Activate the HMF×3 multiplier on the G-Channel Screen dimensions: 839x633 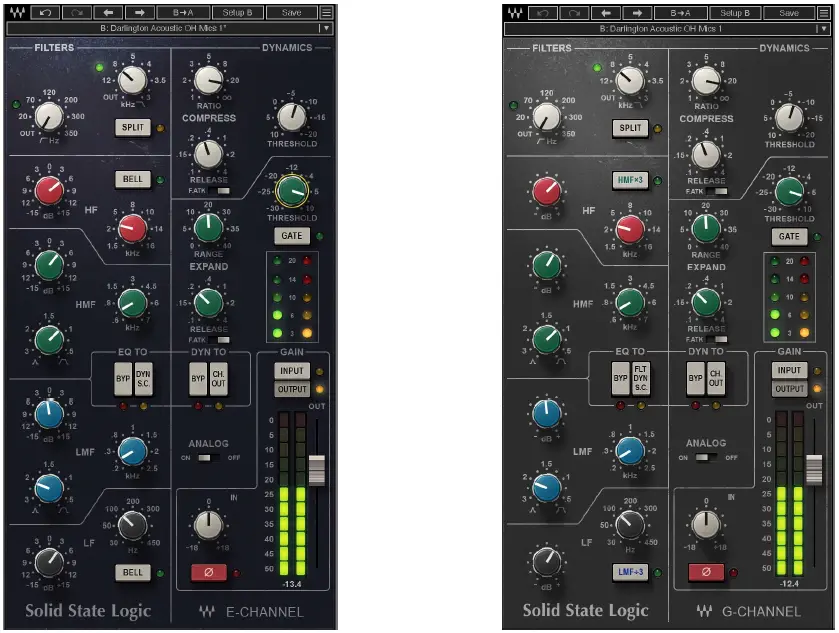pos(631,181)
